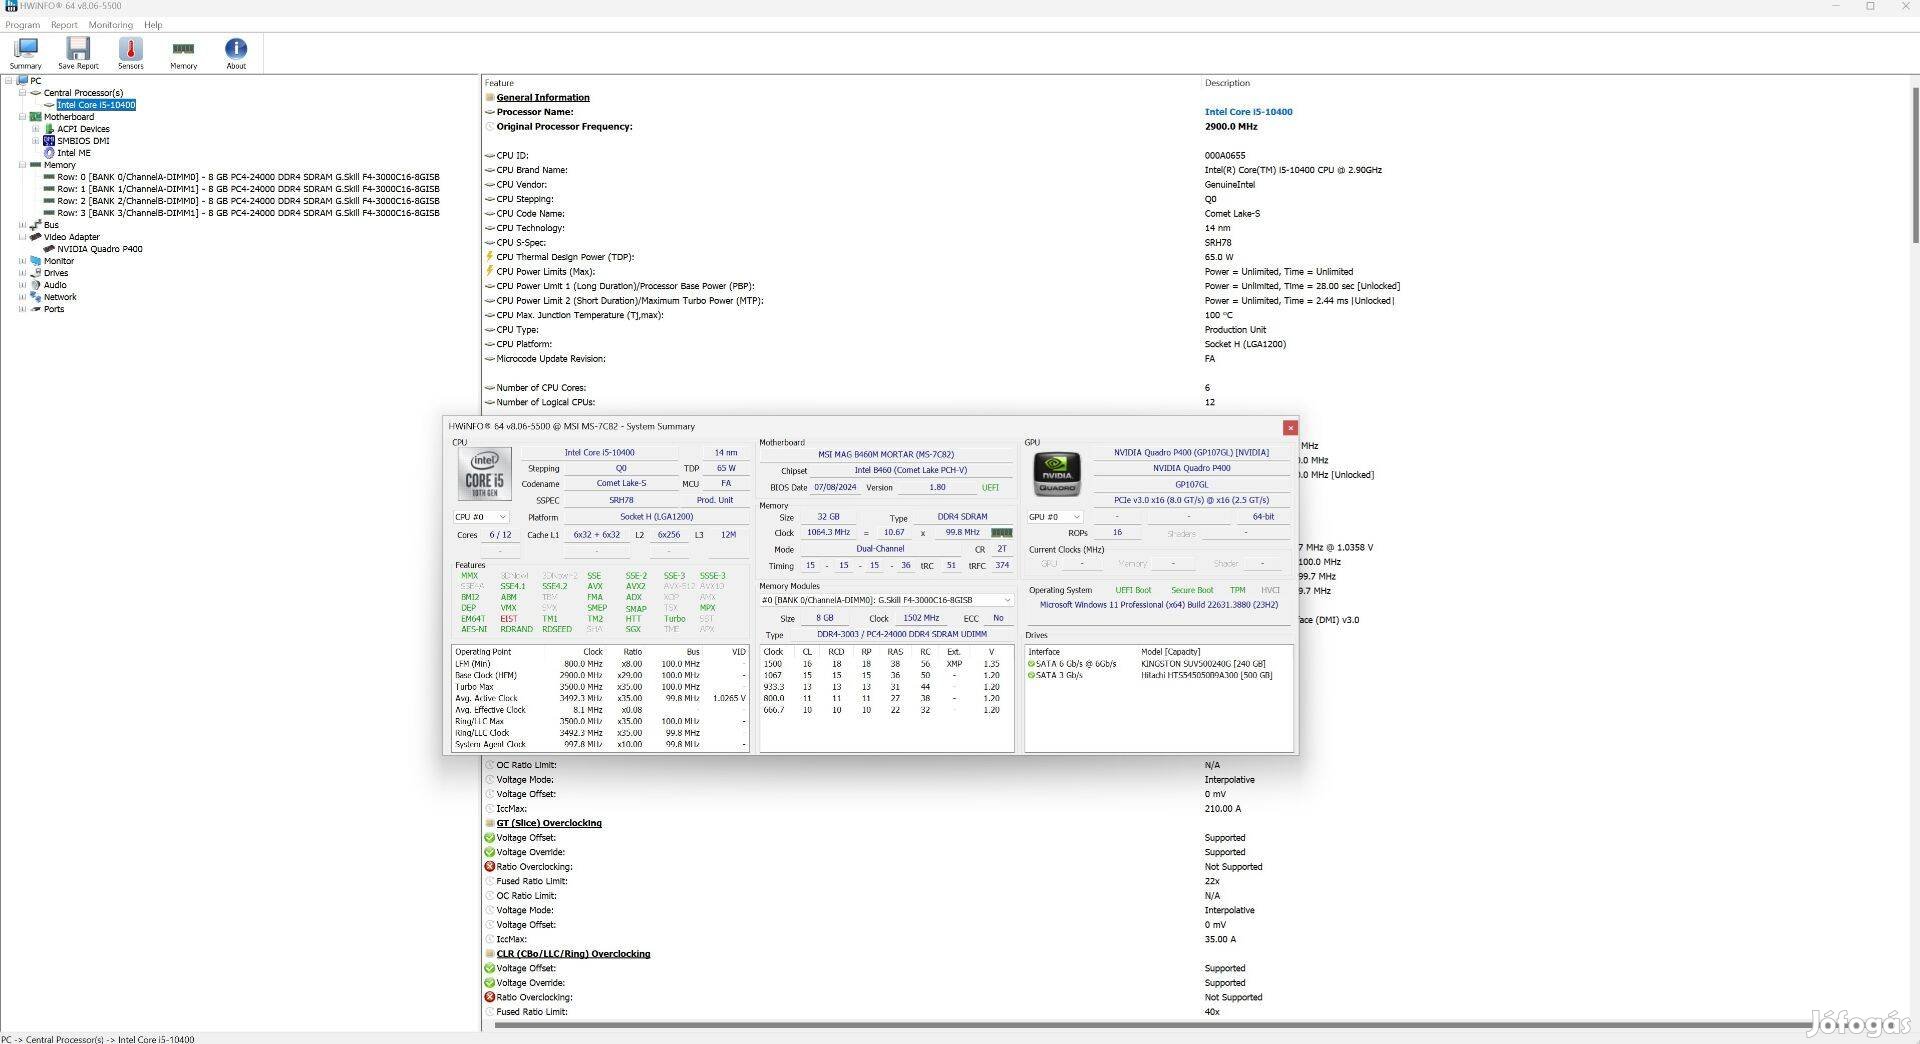The image size is (1920, 1044).
Task: Click the KINGSTON SUV500240G drive entry
Action: (1203, 664)
